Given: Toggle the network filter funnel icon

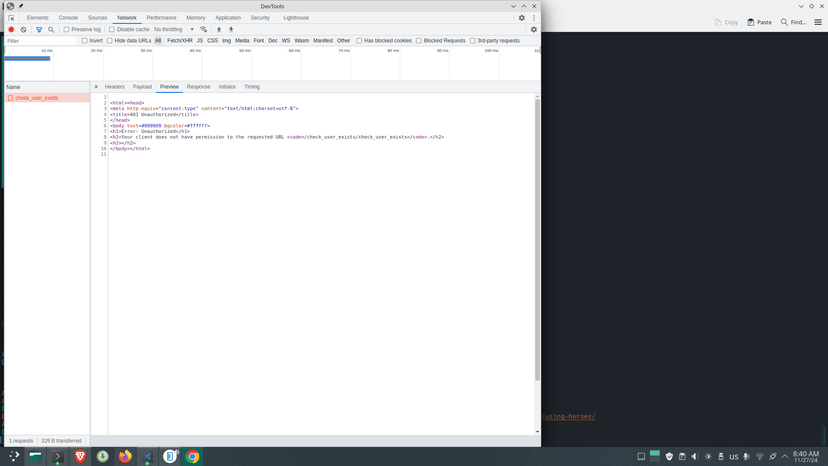Looking at the screenshot, I should 39,30.
